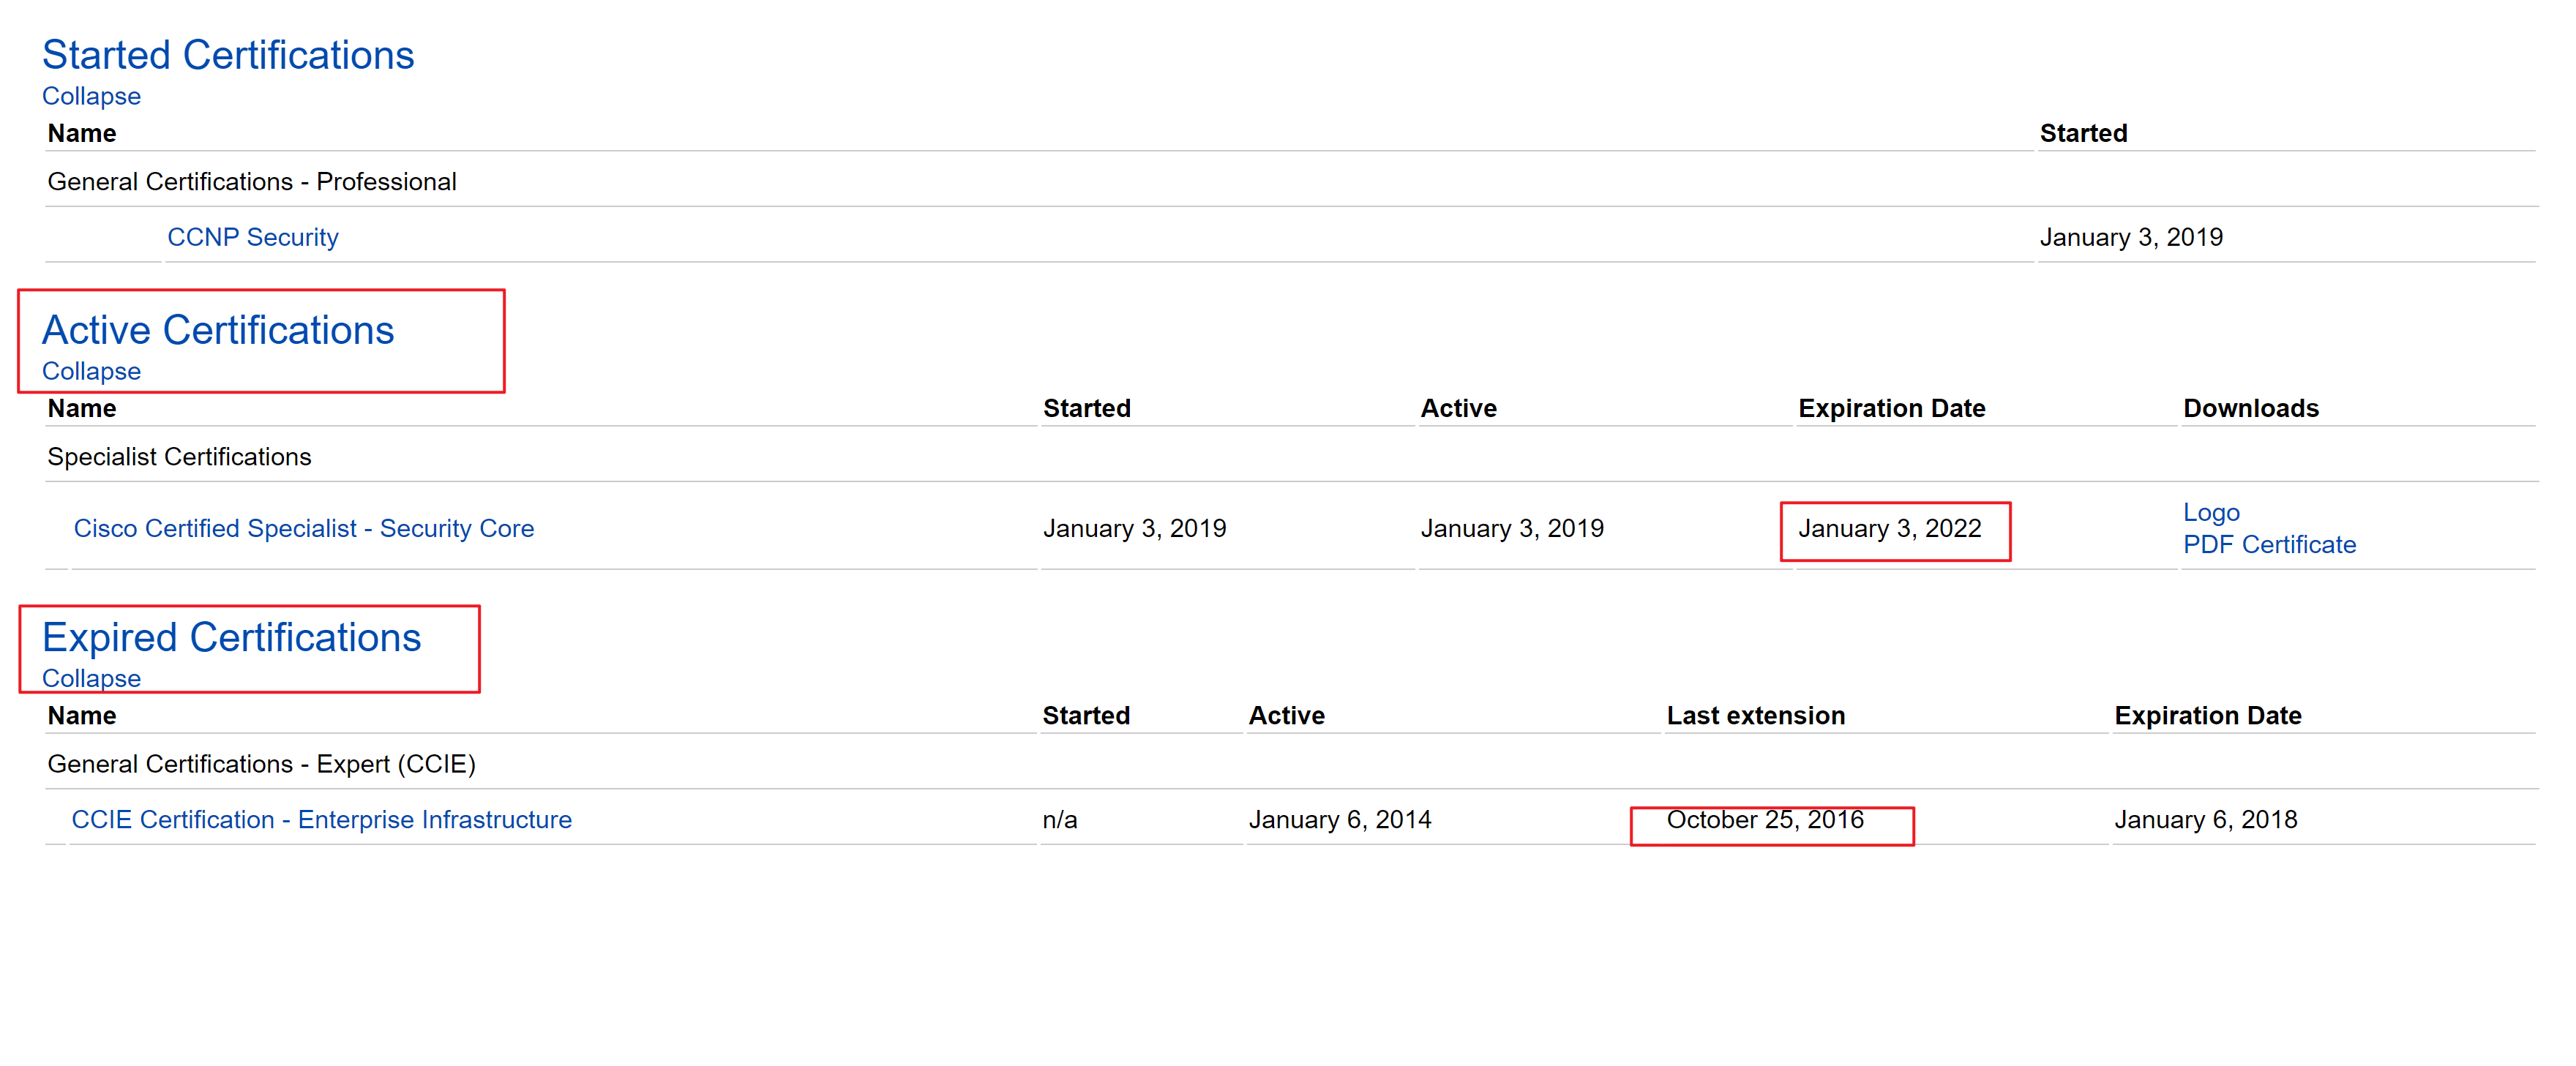This screenshot has width=2576, height=1066.
Task: Select the January 3, 2022 expiration date
Action: [1890, 528]
